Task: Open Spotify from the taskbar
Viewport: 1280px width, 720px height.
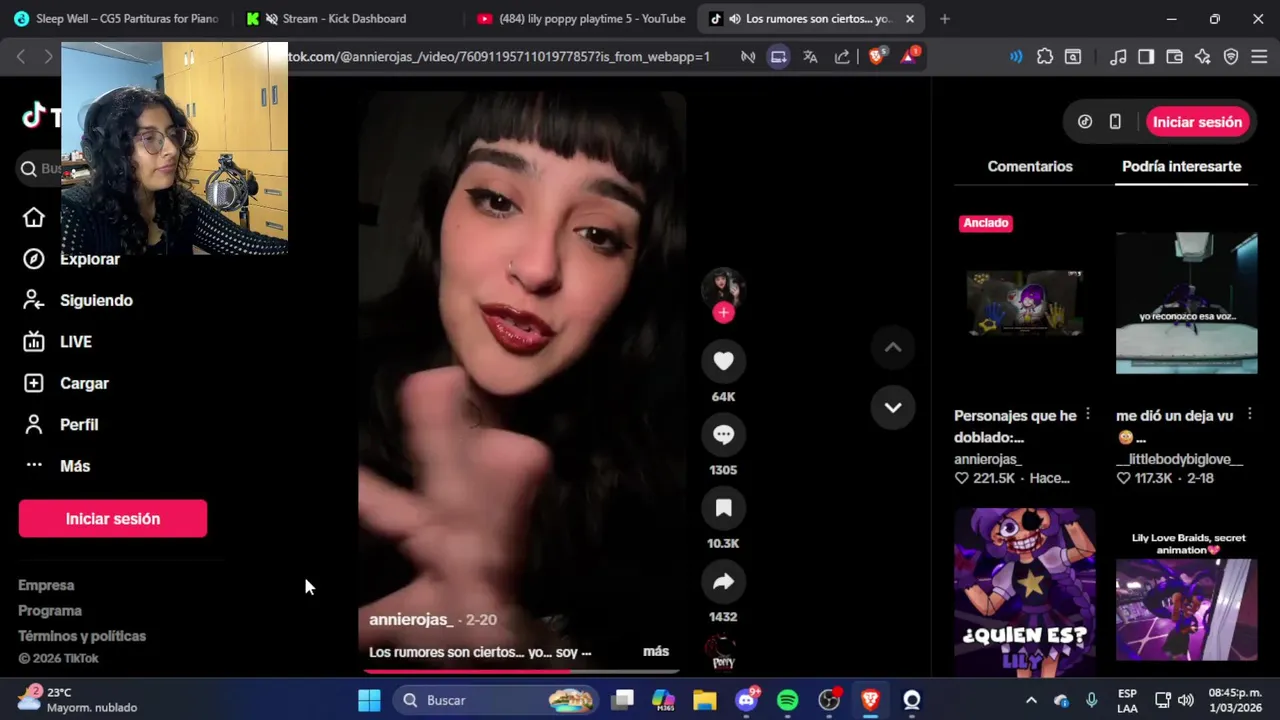Action: coord(787,700)
